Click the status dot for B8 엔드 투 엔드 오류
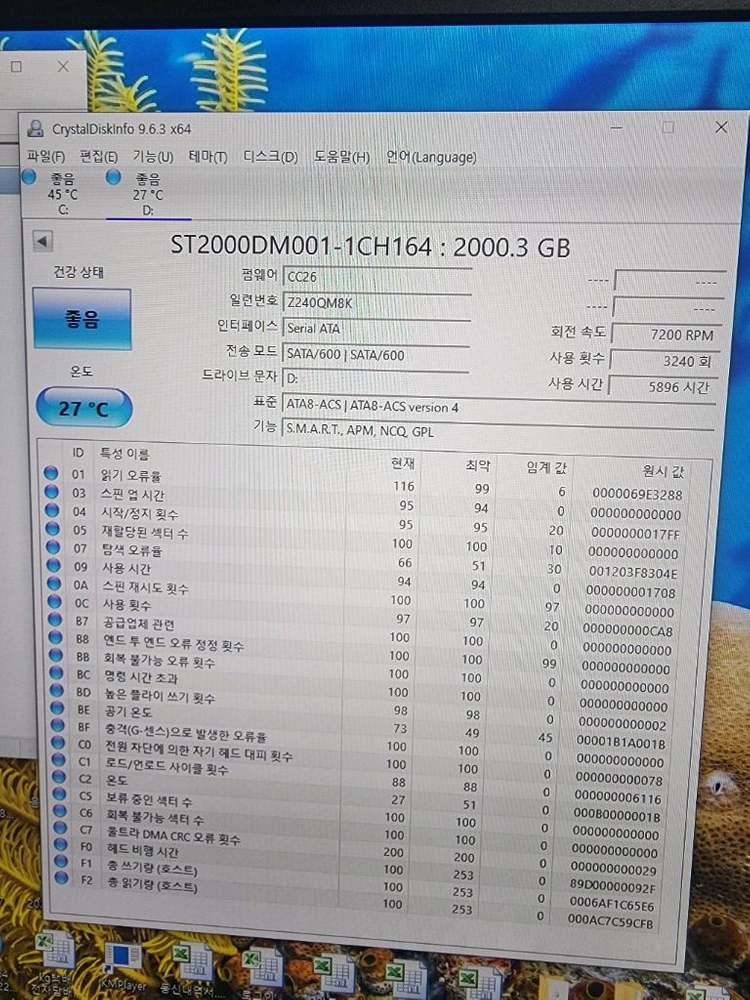Viewport: 750px width, 1000px height. (55, 637)
